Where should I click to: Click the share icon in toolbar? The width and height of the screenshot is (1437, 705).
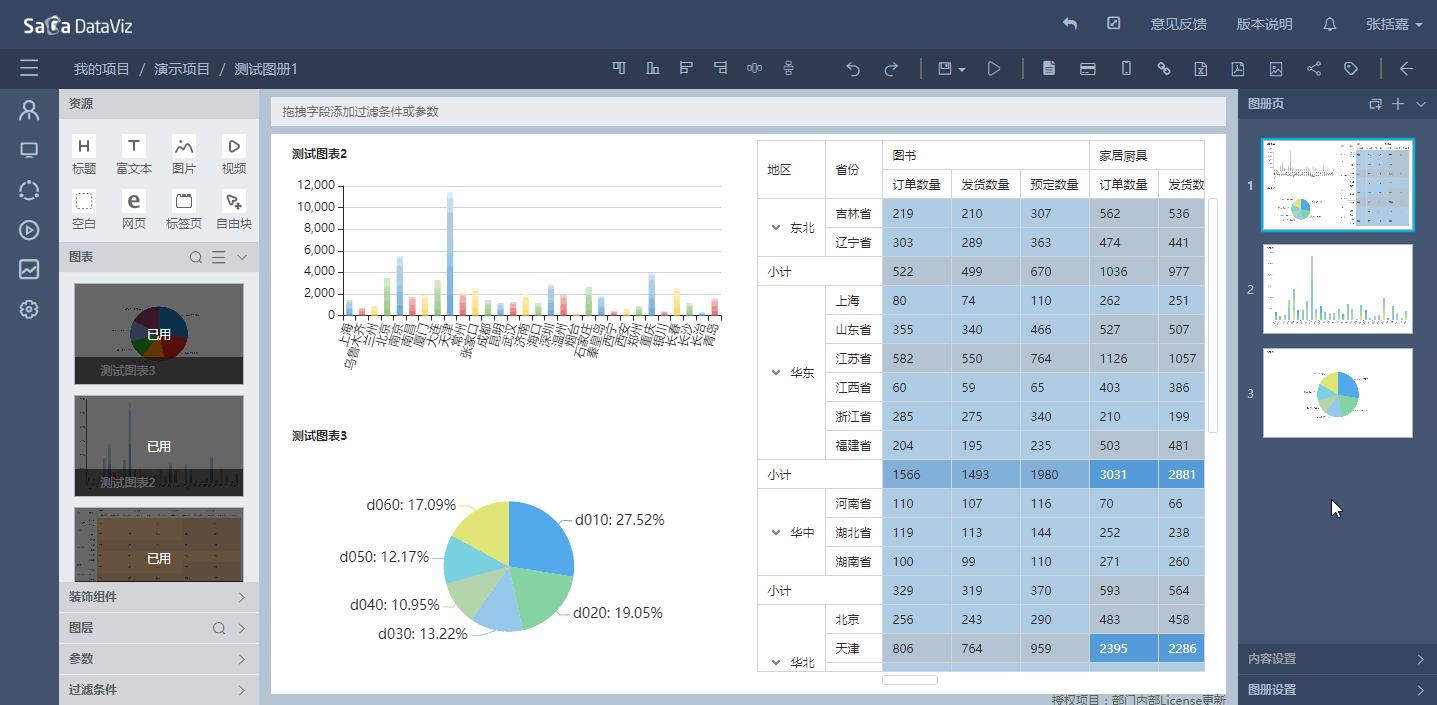1314,68
